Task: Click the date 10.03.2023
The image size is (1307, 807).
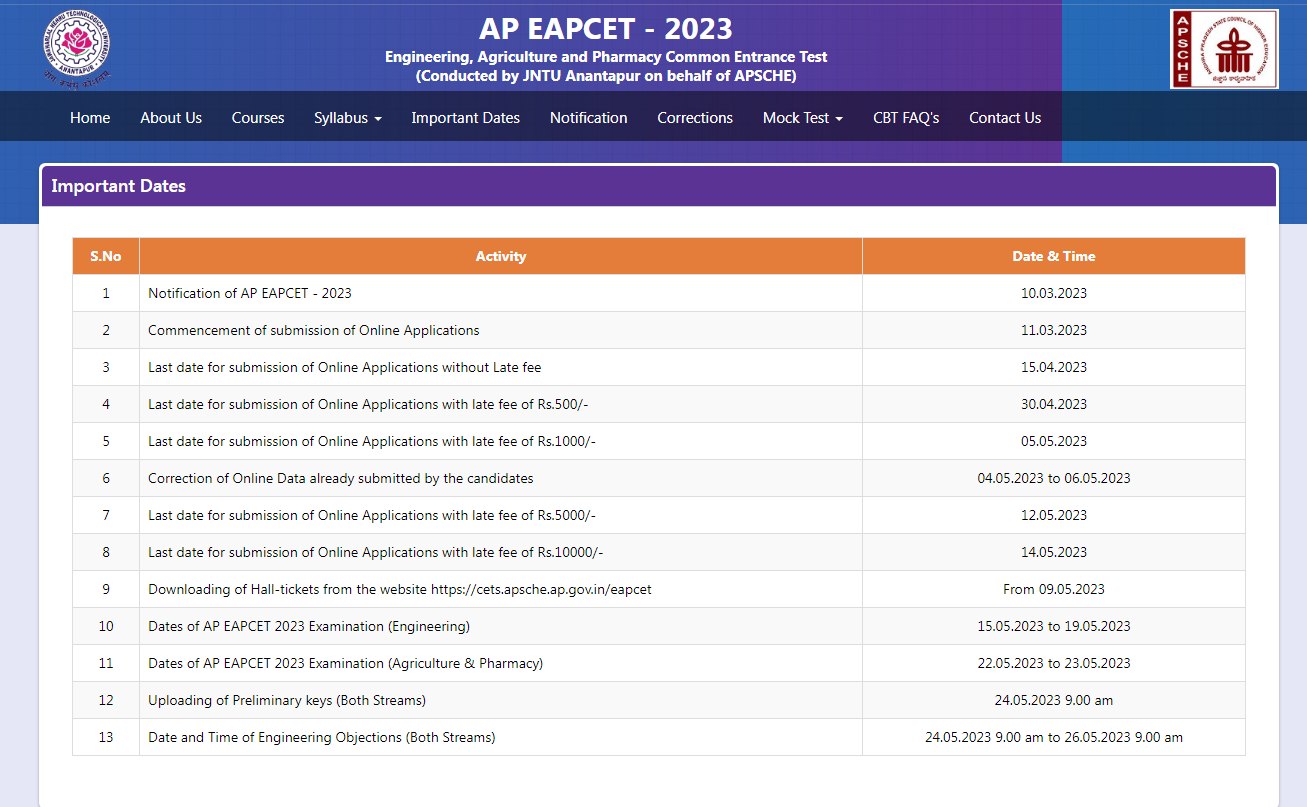Action: click(1054, 293)
